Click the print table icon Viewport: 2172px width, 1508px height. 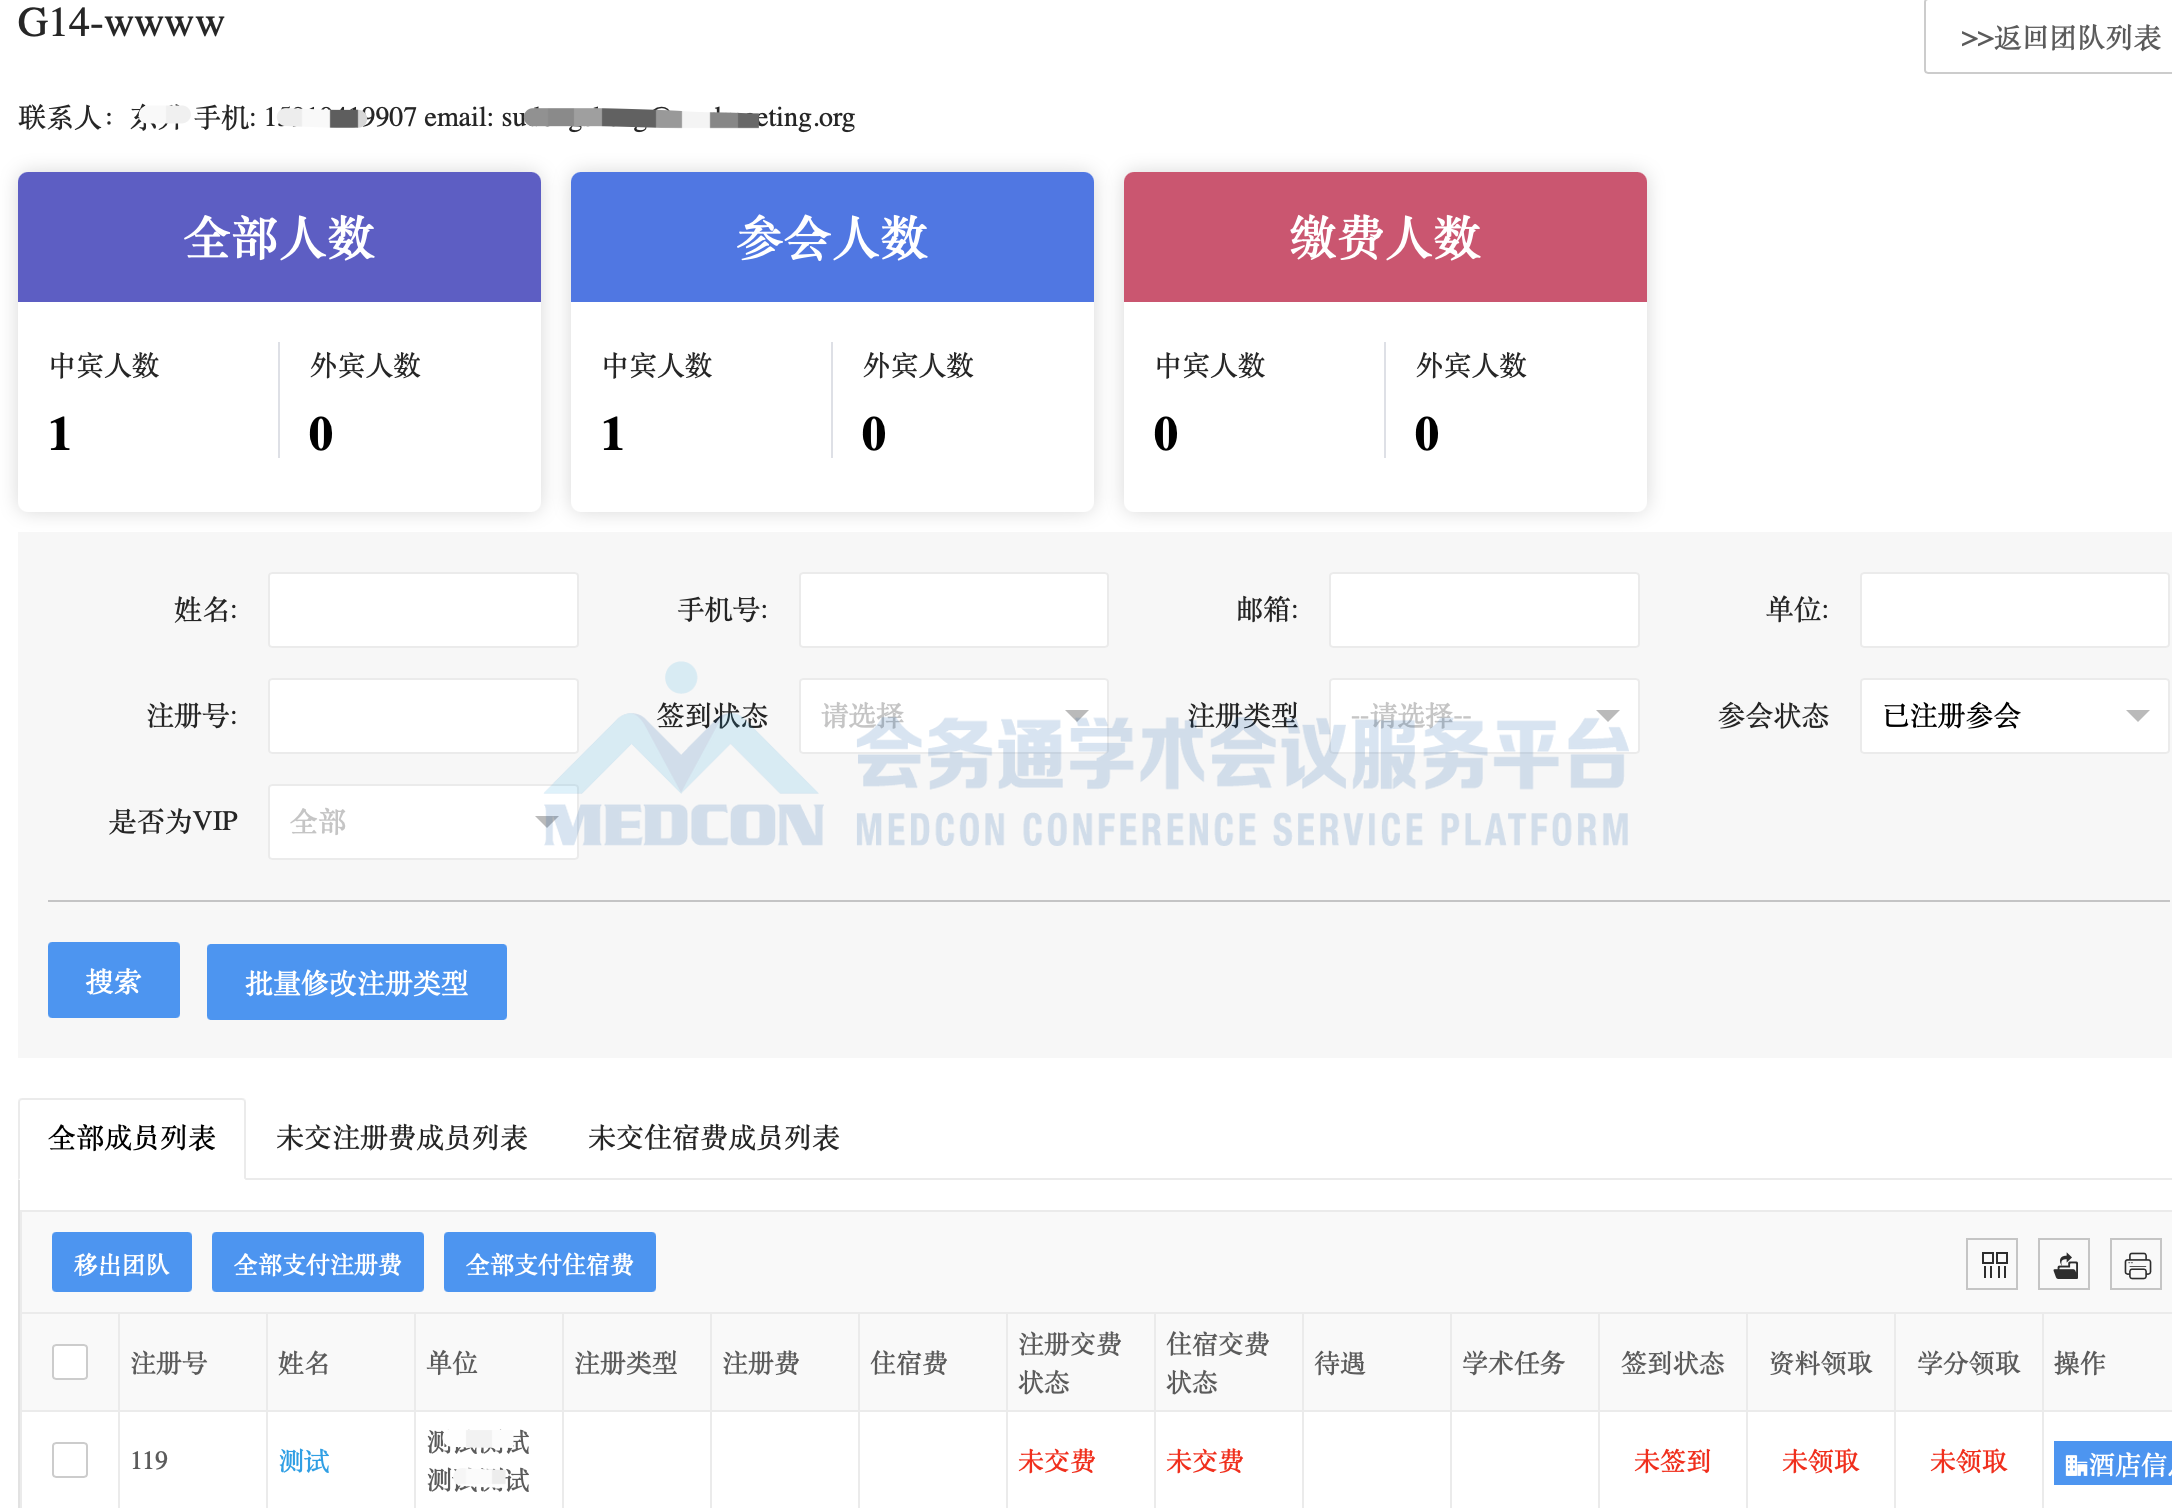(2137, 1264)
